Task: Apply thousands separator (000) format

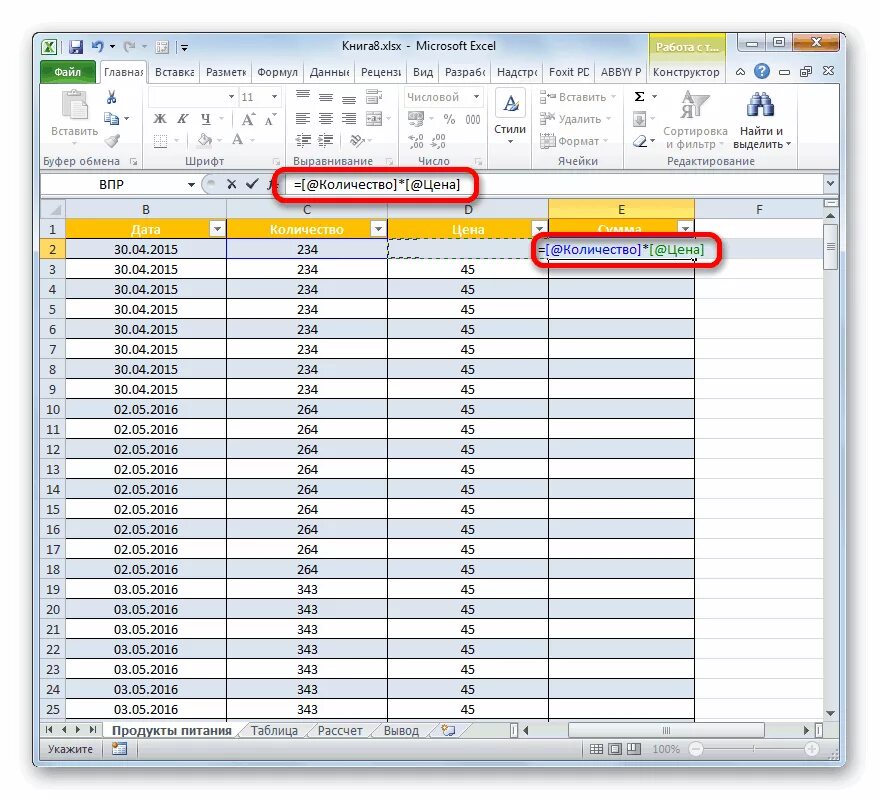Action: [473, 119]
